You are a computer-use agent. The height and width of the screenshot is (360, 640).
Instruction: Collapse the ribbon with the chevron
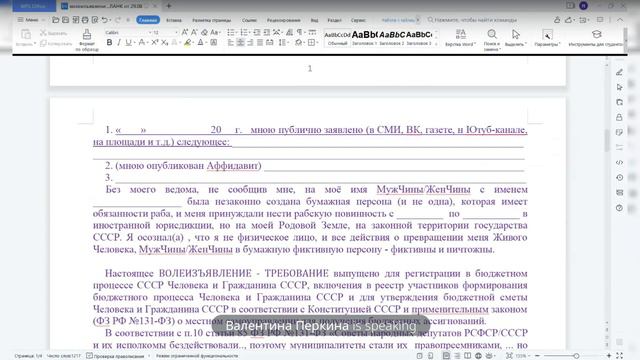pyautogui.click(x=620, y=20)
